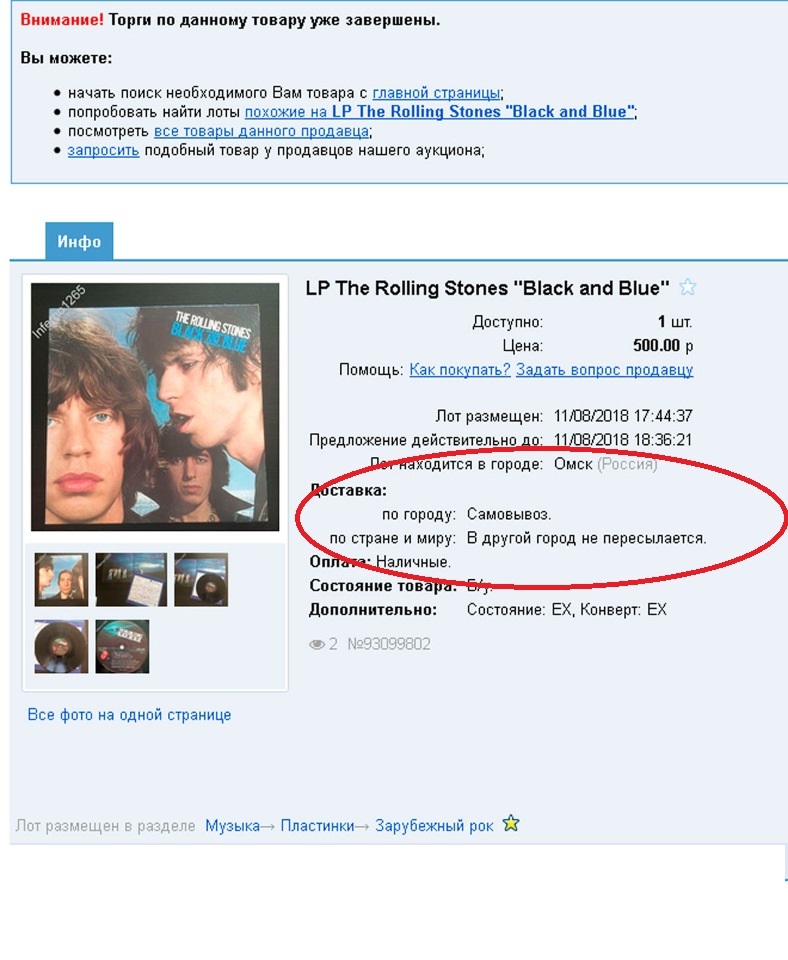
Task: Go to the Зарубежный рок category breadcrumb
Action: pos(434,825)
